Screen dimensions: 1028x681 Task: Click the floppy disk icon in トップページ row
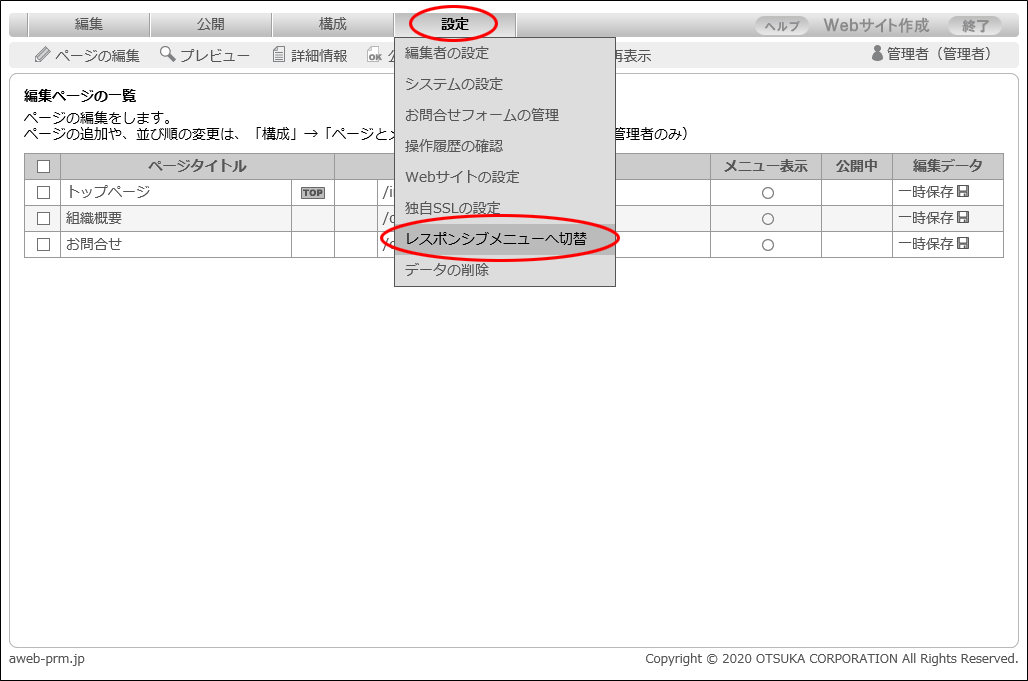coord(963,192)
